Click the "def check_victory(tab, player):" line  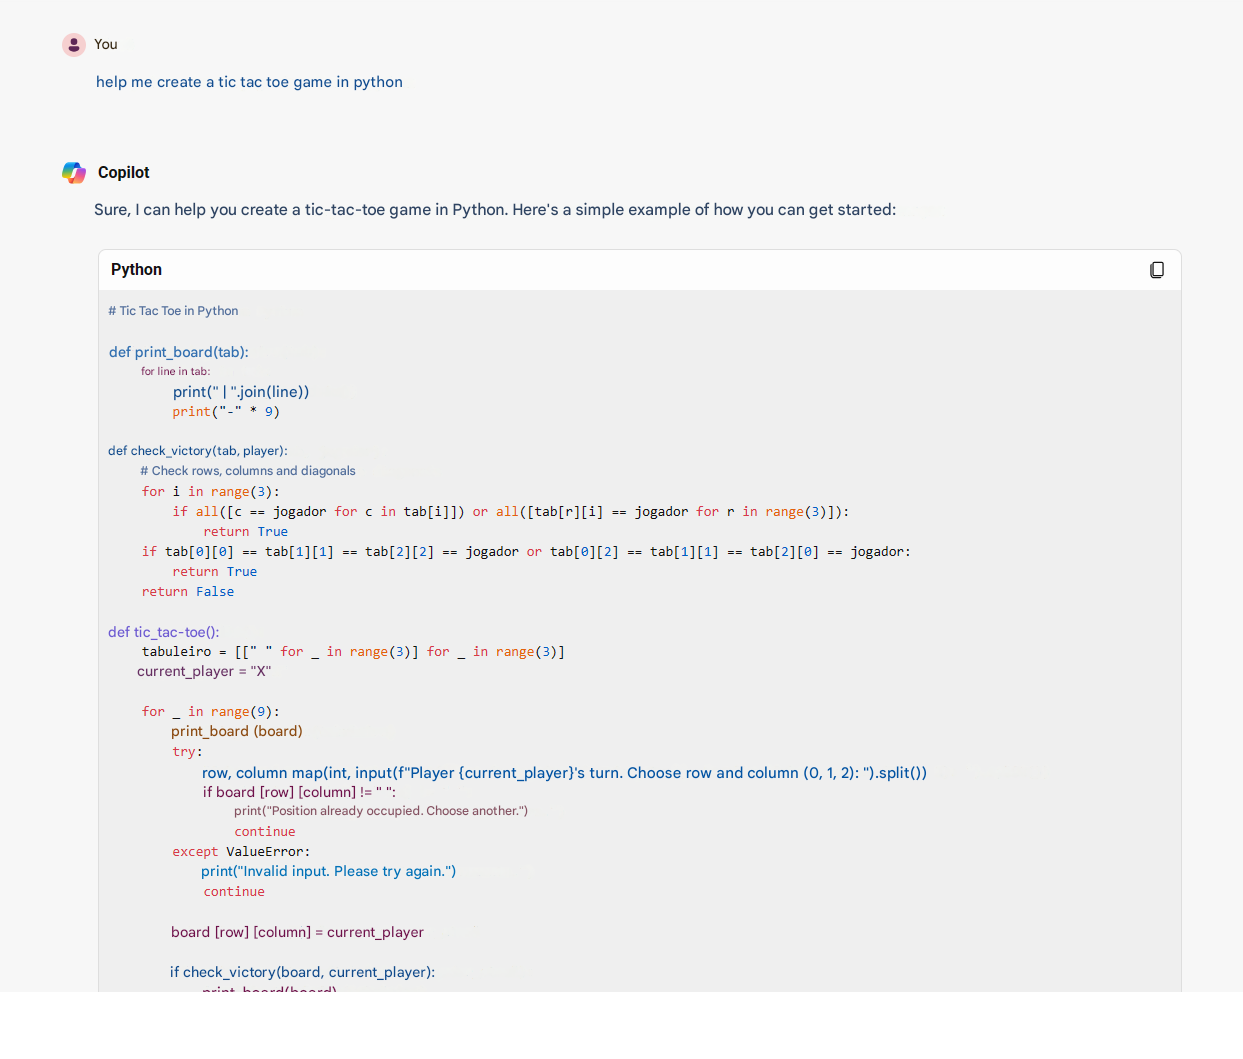click(x=198, y=451)
